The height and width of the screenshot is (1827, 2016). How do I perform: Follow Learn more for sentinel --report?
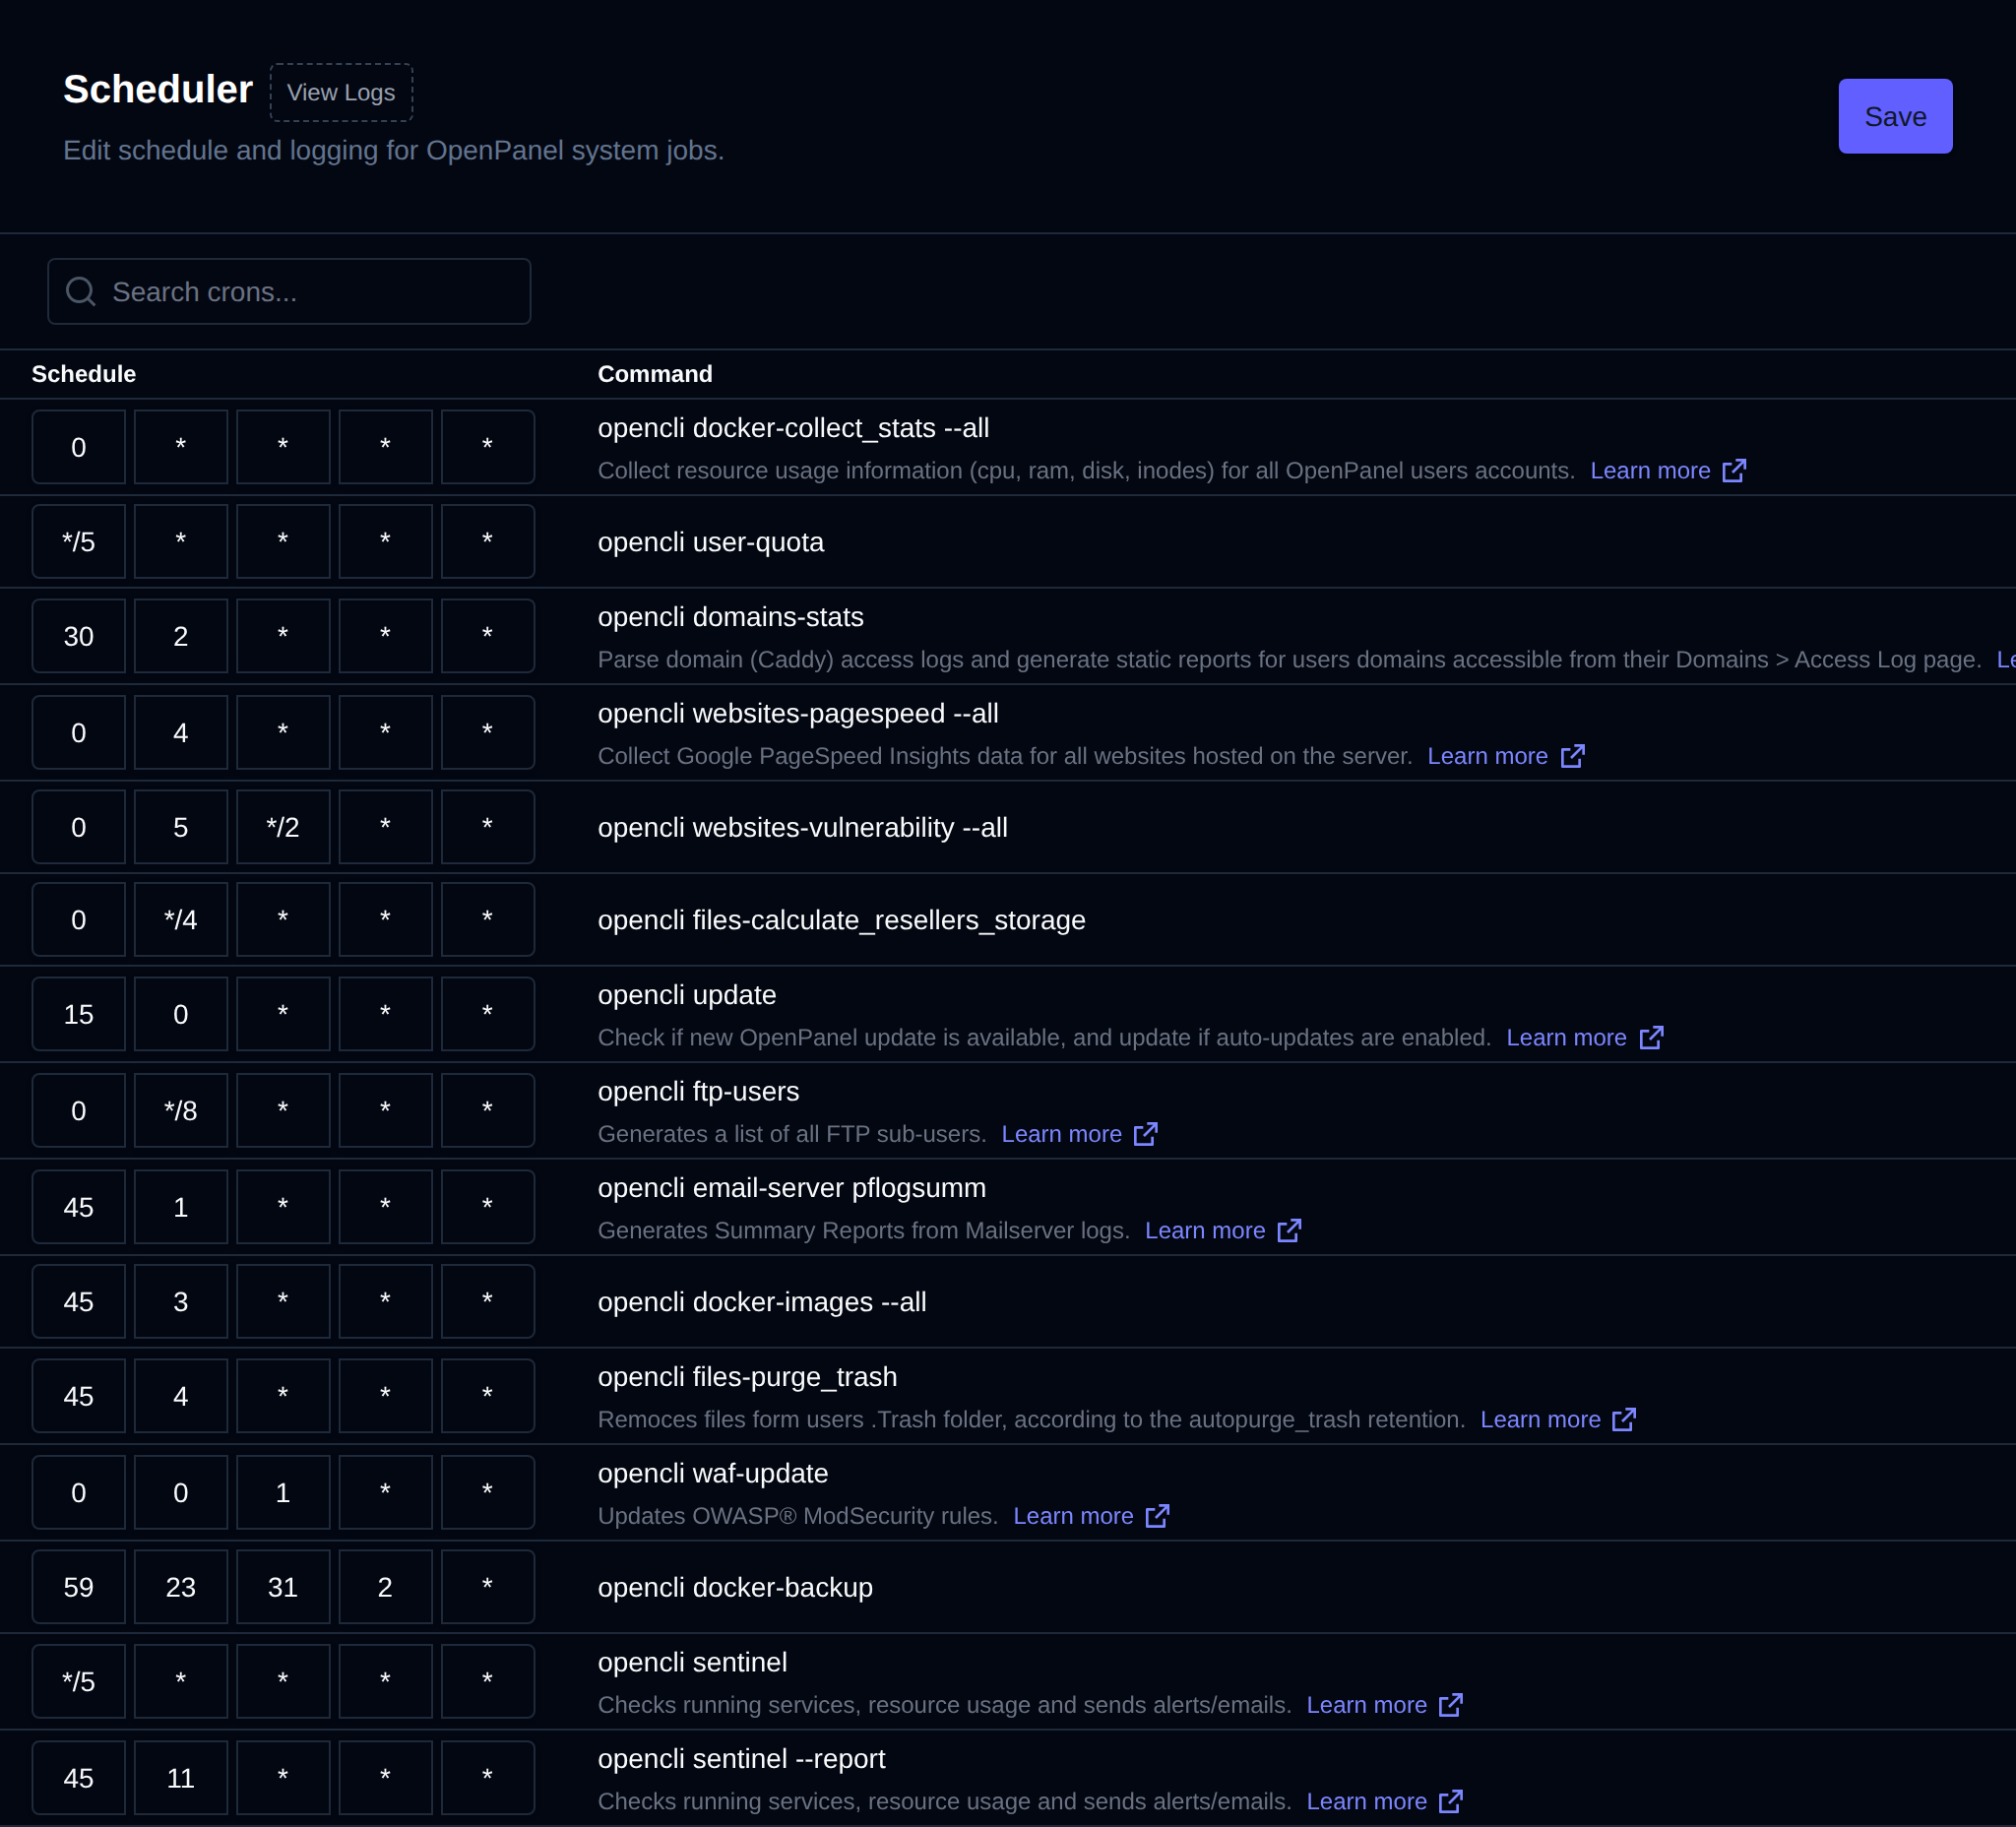pos(1366,1802)
